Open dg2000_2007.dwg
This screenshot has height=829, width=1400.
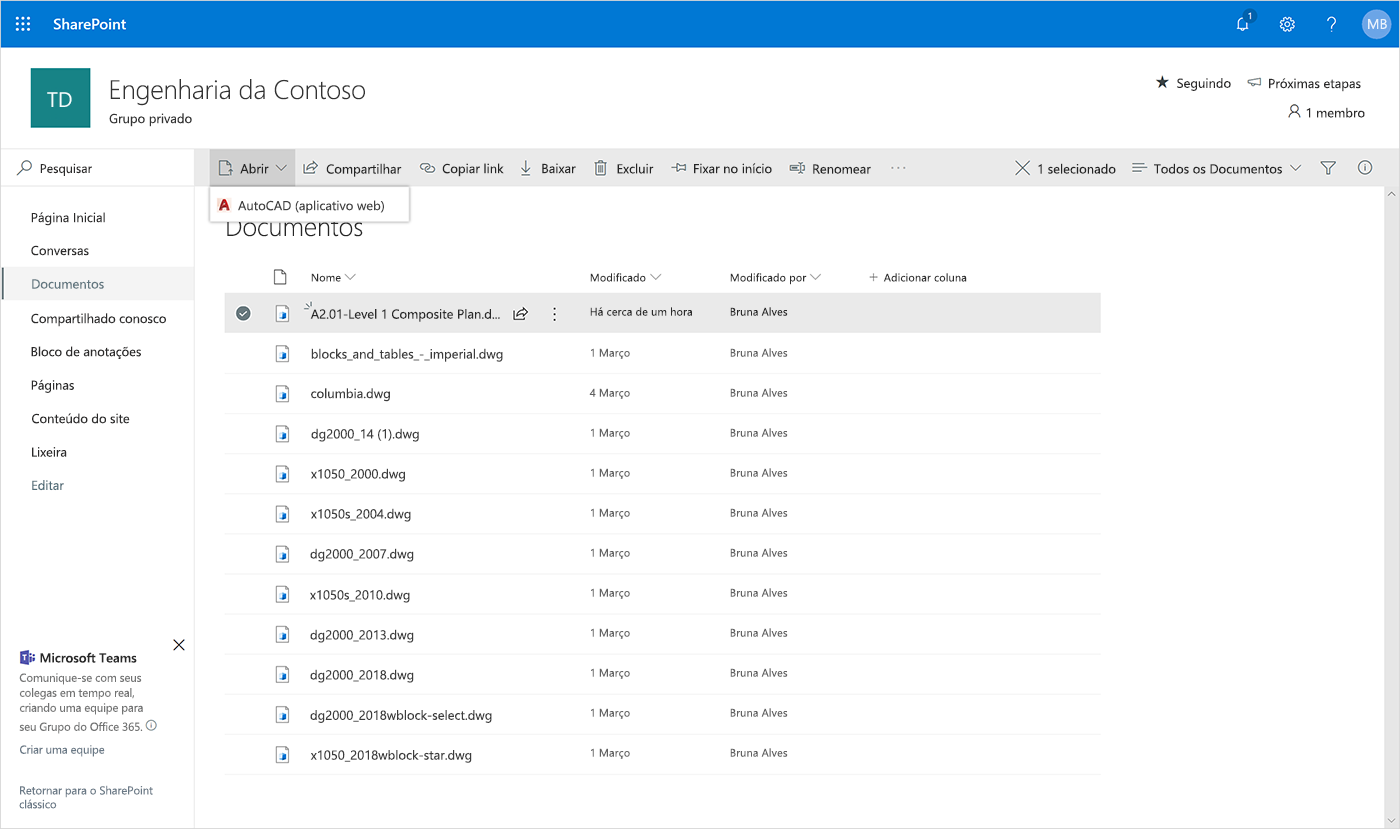[362, 553]
